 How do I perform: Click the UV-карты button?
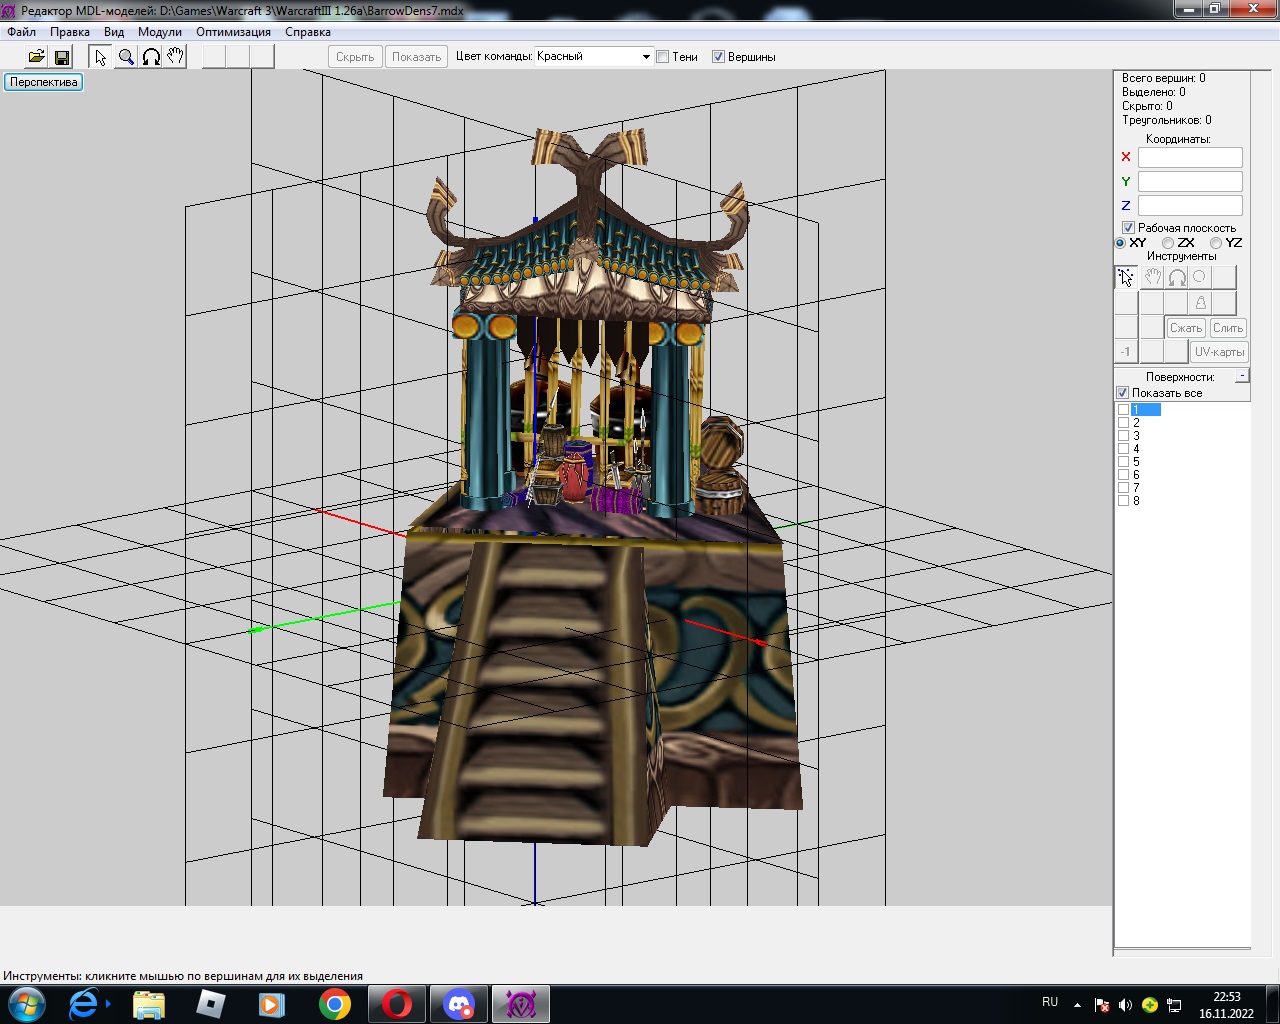pos(1219,352)
